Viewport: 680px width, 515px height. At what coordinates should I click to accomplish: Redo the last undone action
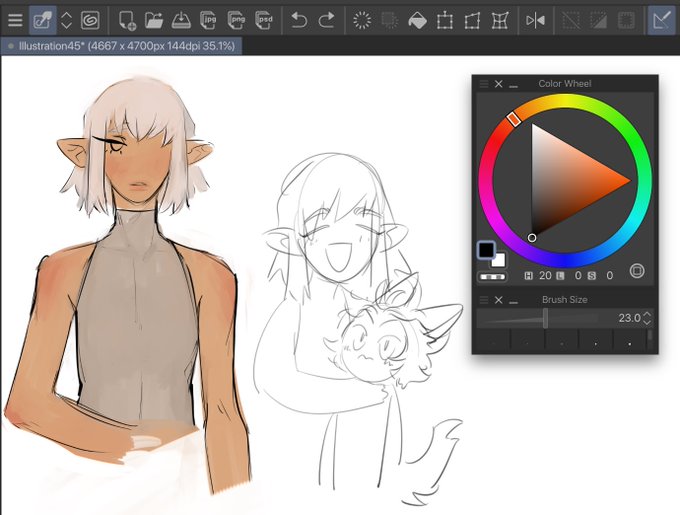pos(326,20)
